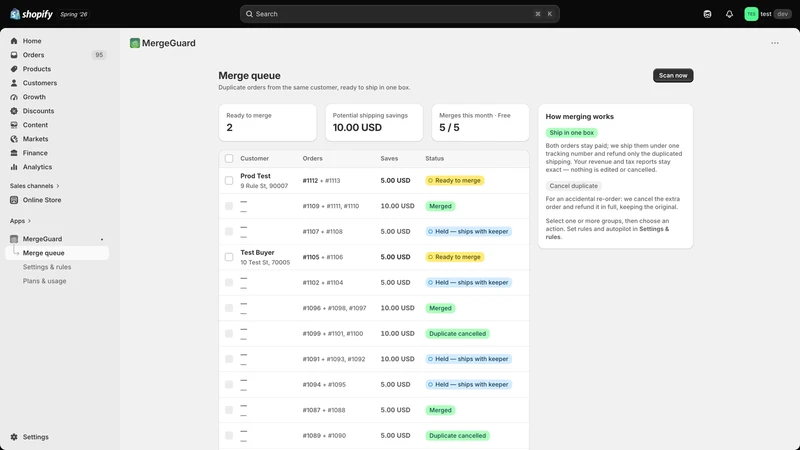Check the checkbox for orders #1107 + #1108
The height and width of the screenshot is (450, 800).
pos(229,232)
